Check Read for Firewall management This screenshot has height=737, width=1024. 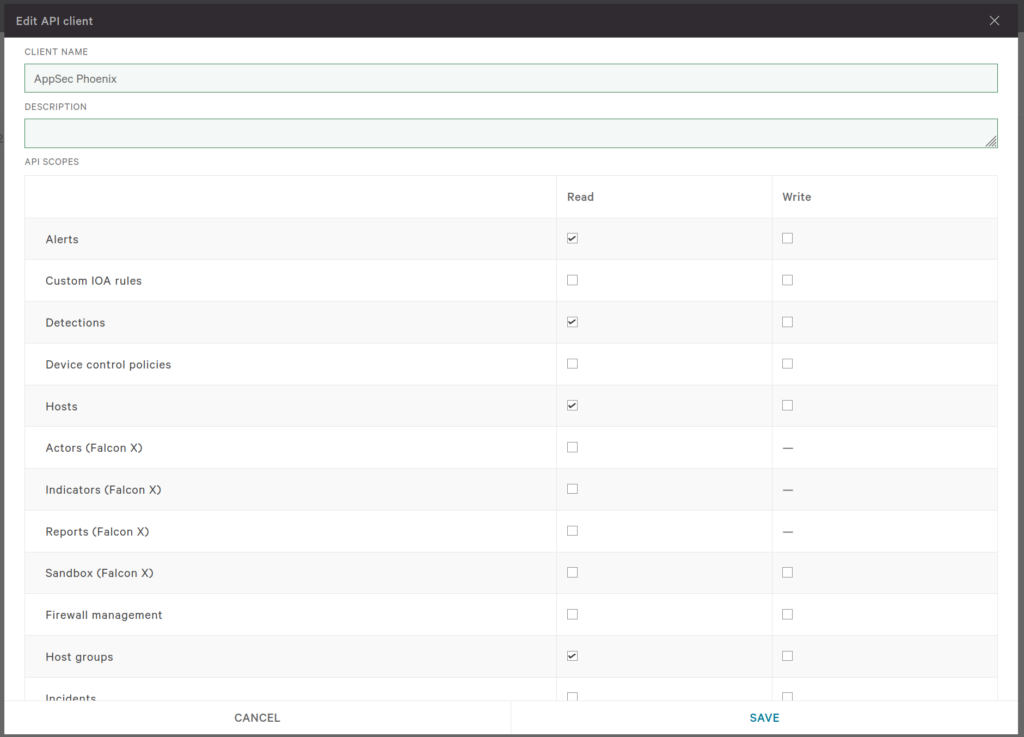572,614
